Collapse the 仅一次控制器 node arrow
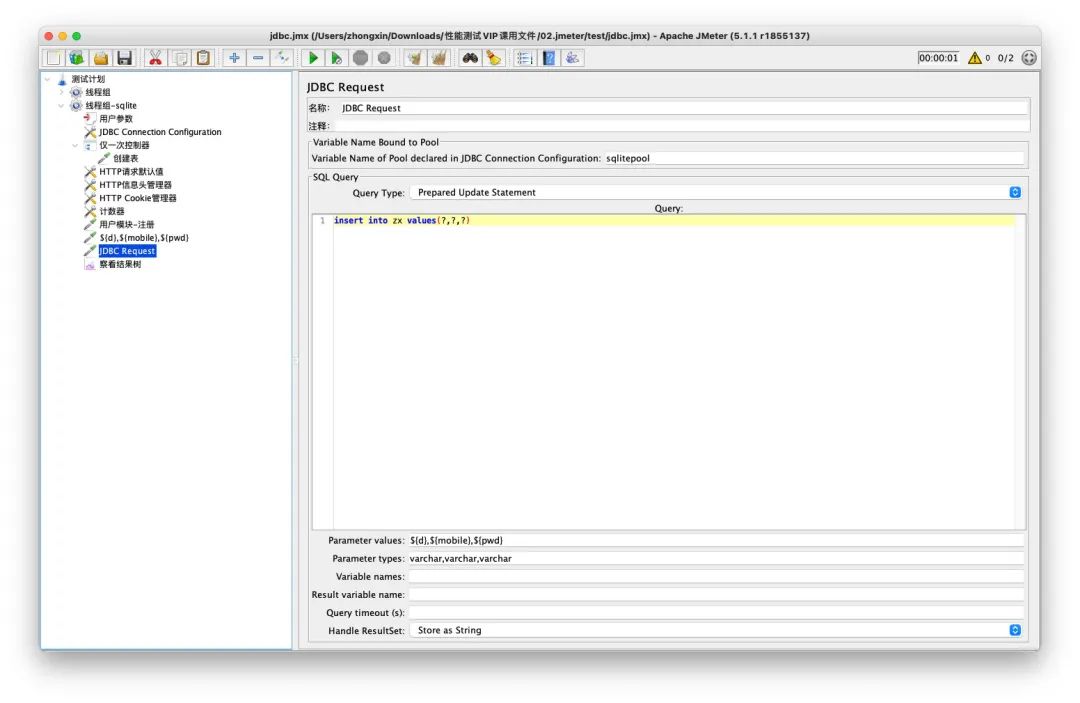The width and height of the screenshot is (1080, 703). (75, 145)
